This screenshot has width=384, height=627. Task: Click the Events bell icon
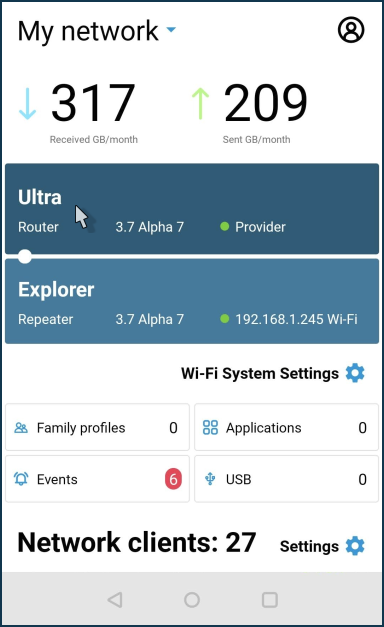pyautogui.click(x=21, y=479)
